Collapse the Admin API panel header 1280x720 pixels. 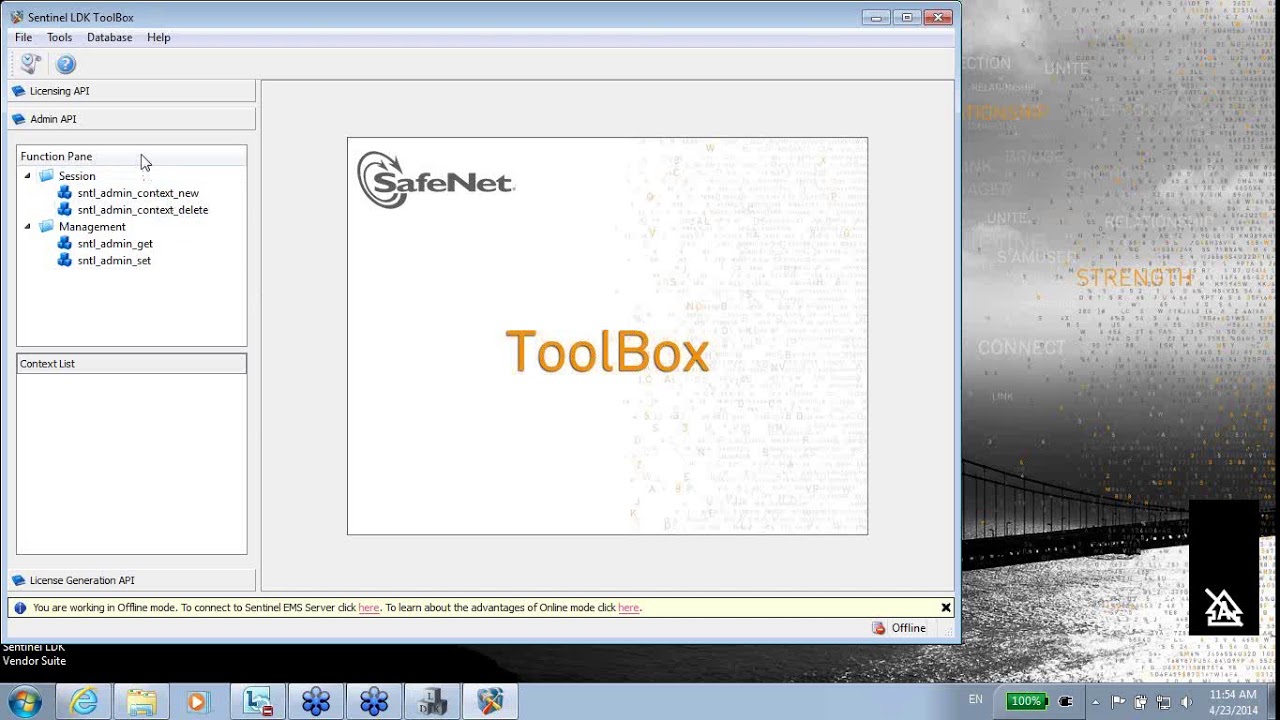132,119
